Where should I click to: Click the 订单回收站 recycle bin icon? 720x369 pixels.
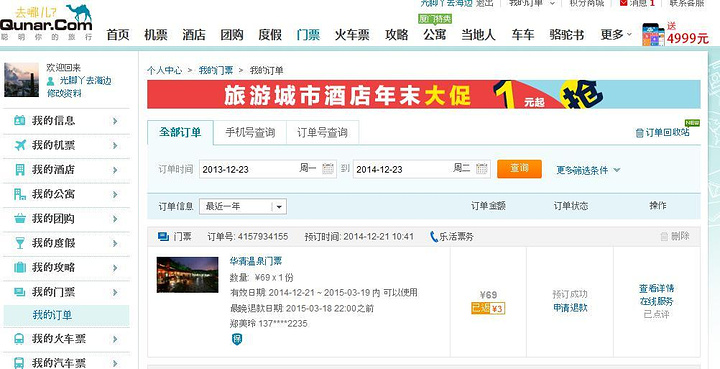[639, 133]
